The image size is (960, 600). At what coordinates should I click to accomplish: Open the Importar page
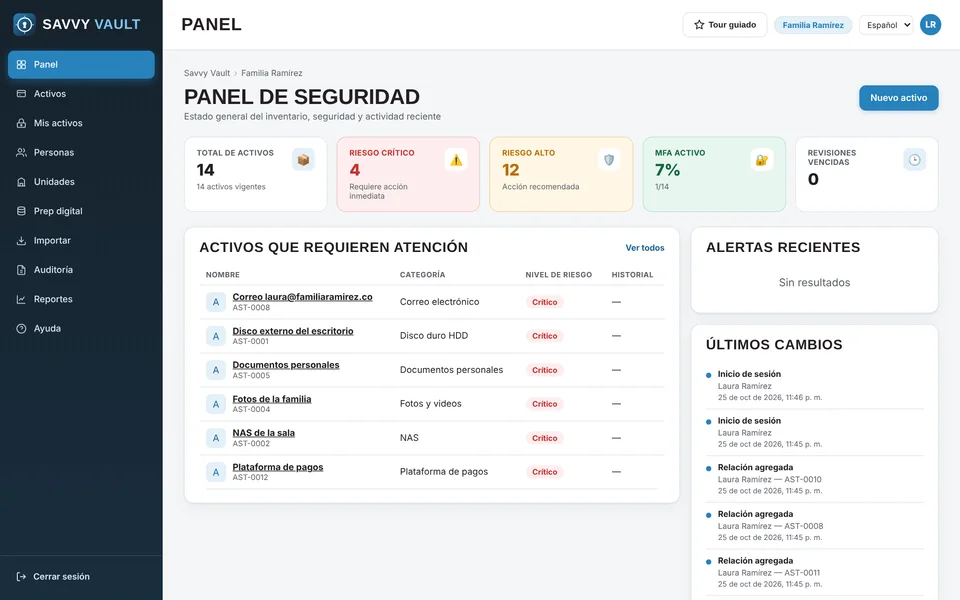pos(81,241)
